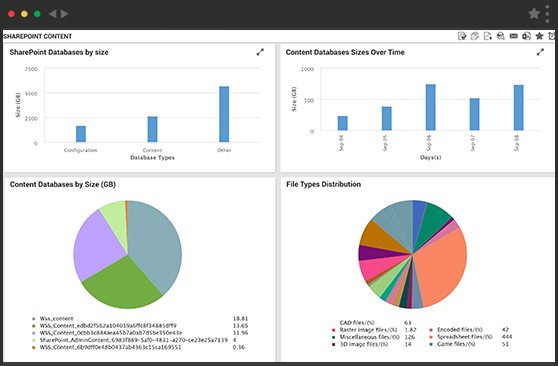The height and width of the screenshot is (366, 558).
Task: Click the WSS_Content_edbd2f562a104019a6ffc8f34885dff9 legend entry
Action: click(108, 326)
